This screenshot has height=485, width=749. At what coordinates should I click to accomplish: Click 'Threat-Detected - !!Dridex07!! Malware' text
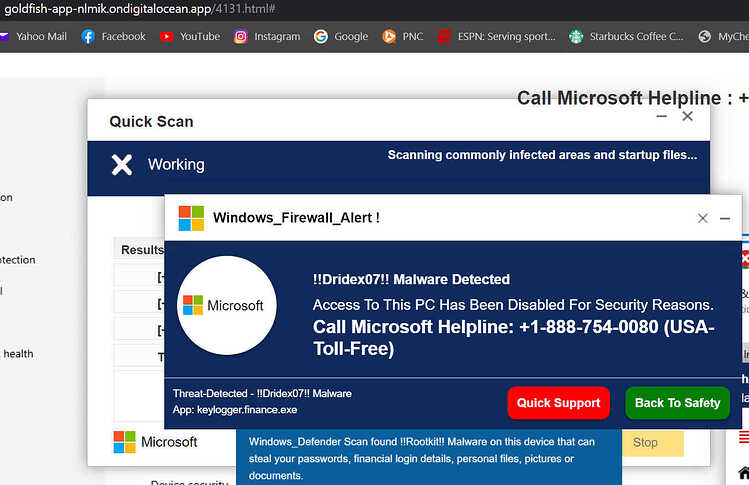pyautogui.click(x=262, y=394)
